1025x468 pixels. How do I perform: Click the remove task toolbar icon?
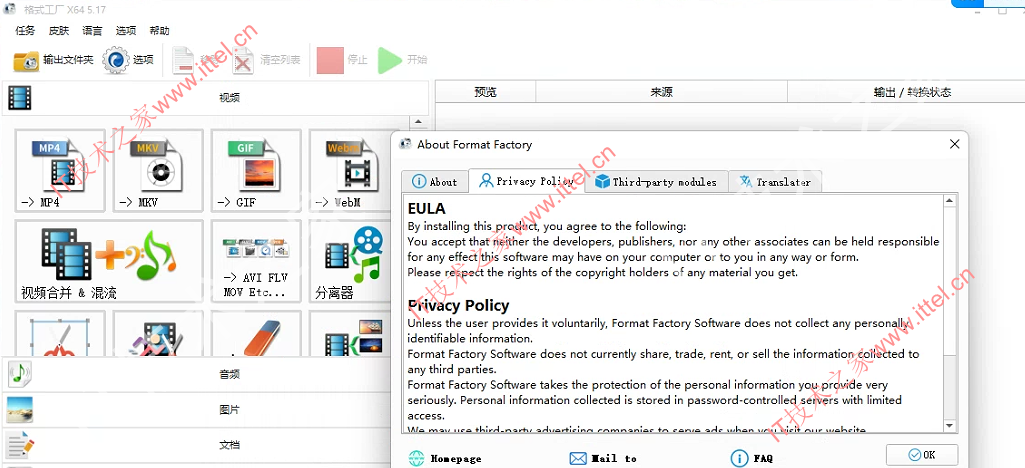(183, 60)
